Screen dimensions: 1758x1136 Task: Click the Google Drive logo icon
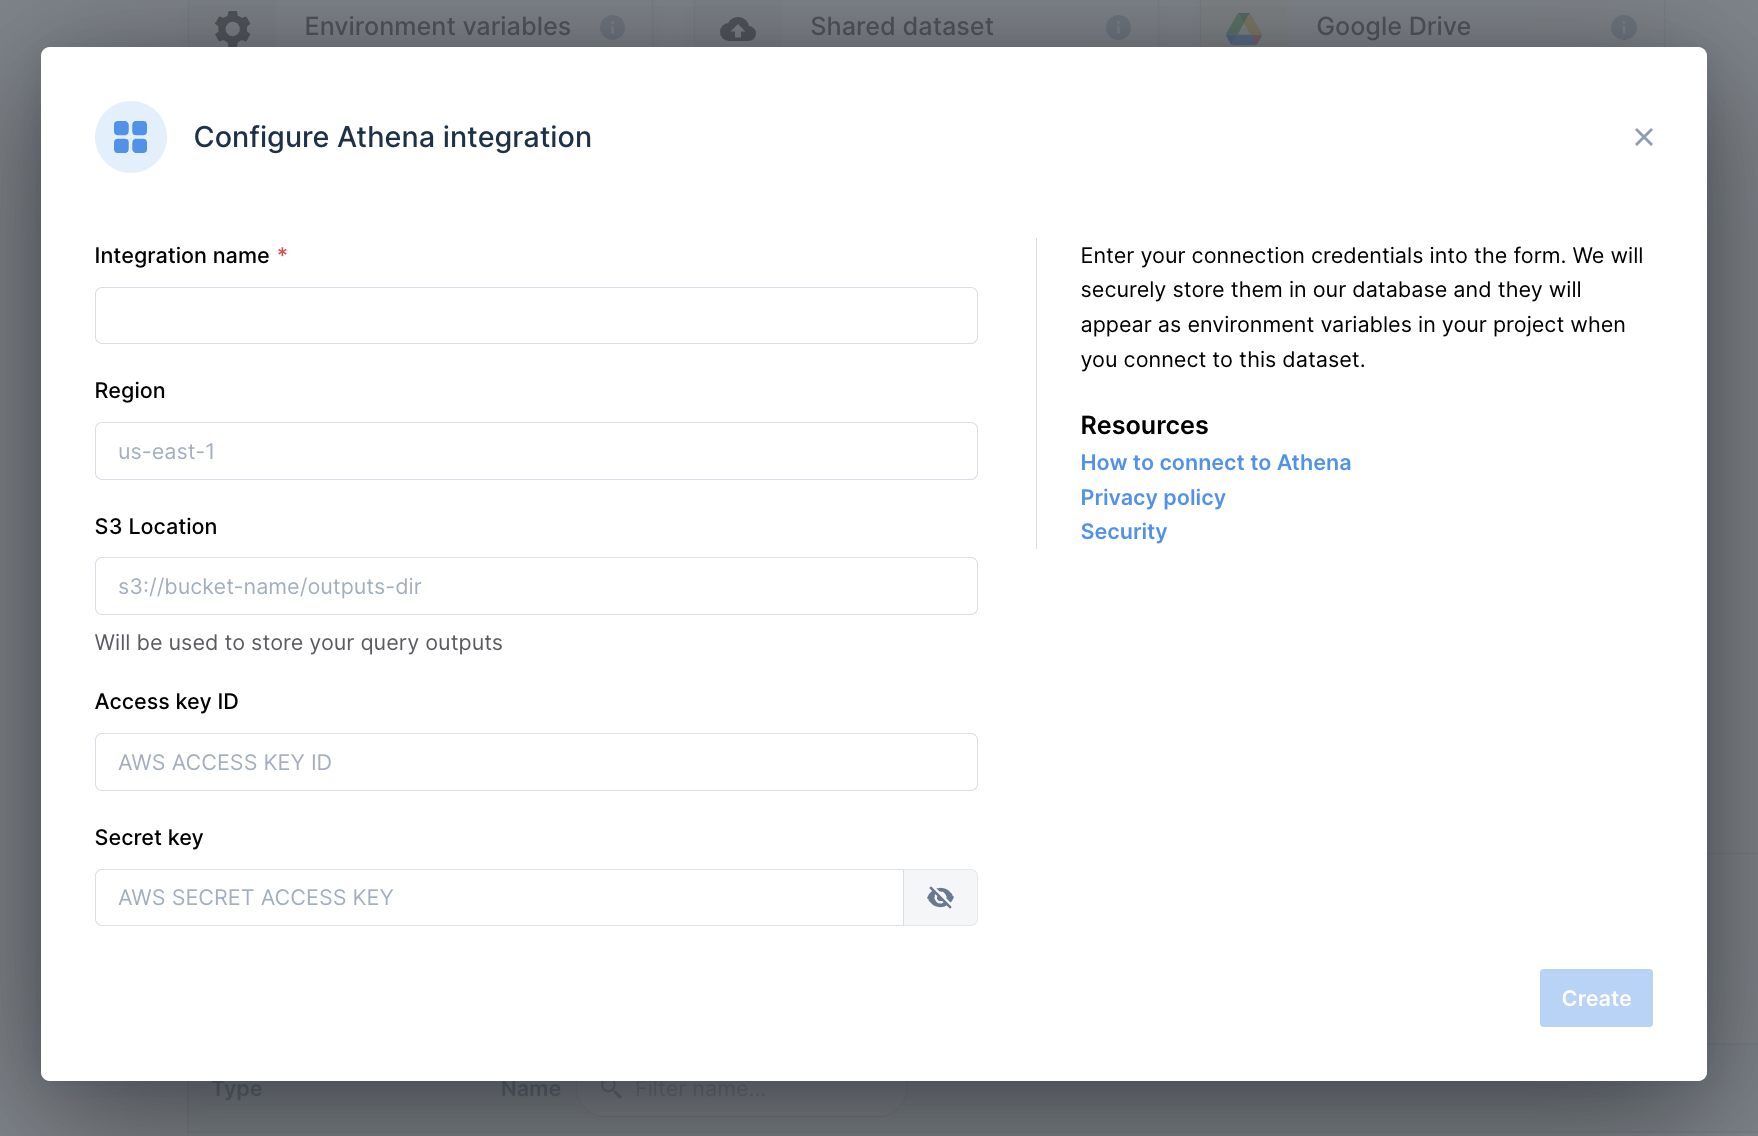tap(1244, 28)
